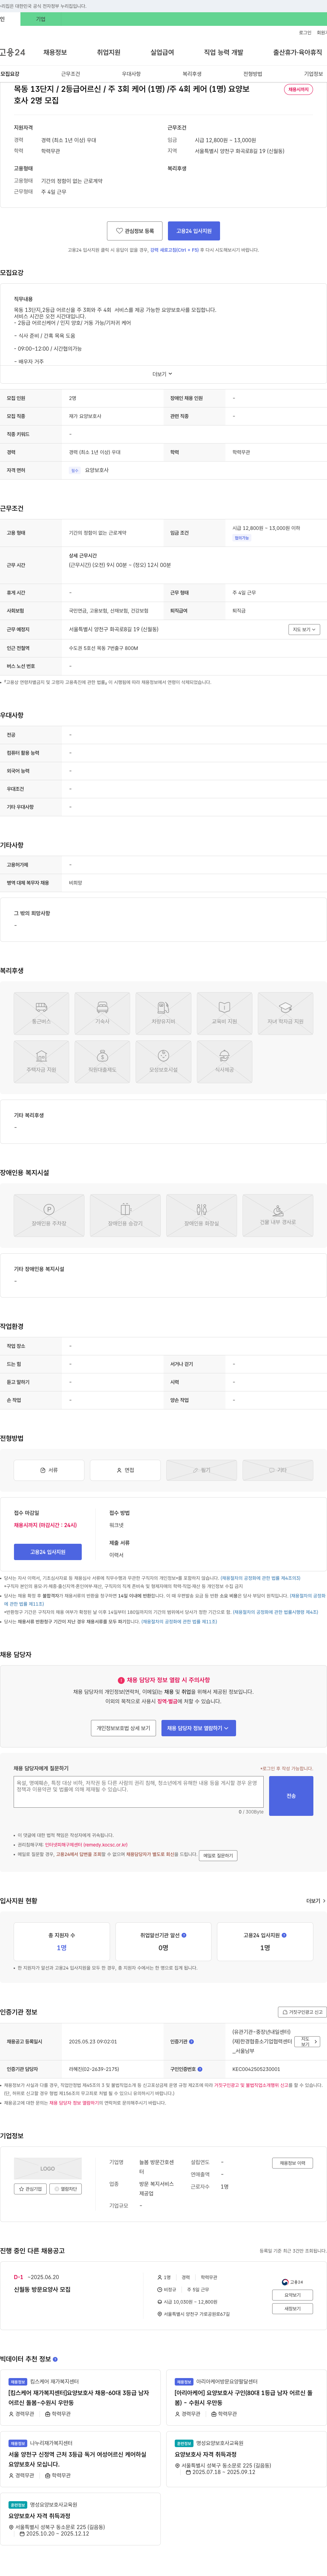Click the 출근버스 welfare icon

tap(41, 1013)
